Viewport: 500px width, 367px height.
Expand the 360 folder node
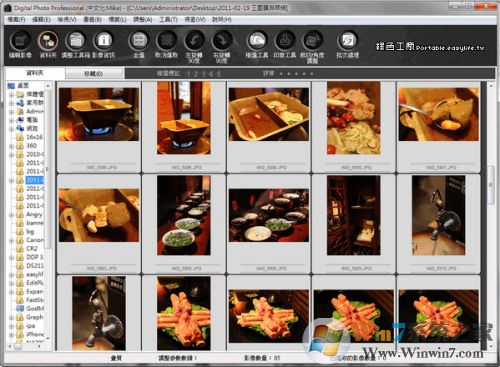[x=12, y=146]
